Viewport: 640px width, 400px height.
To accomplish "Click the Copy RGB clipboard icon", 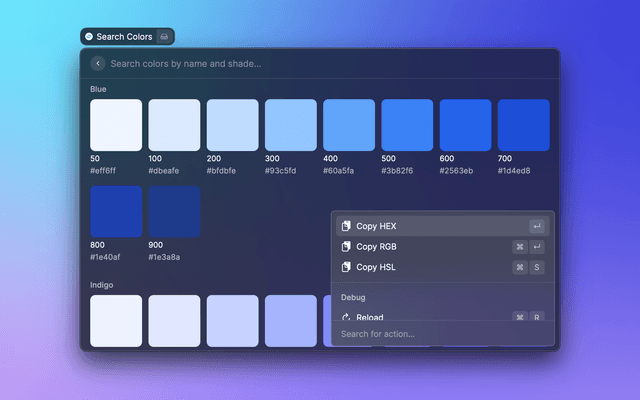I will click(345, 247).
